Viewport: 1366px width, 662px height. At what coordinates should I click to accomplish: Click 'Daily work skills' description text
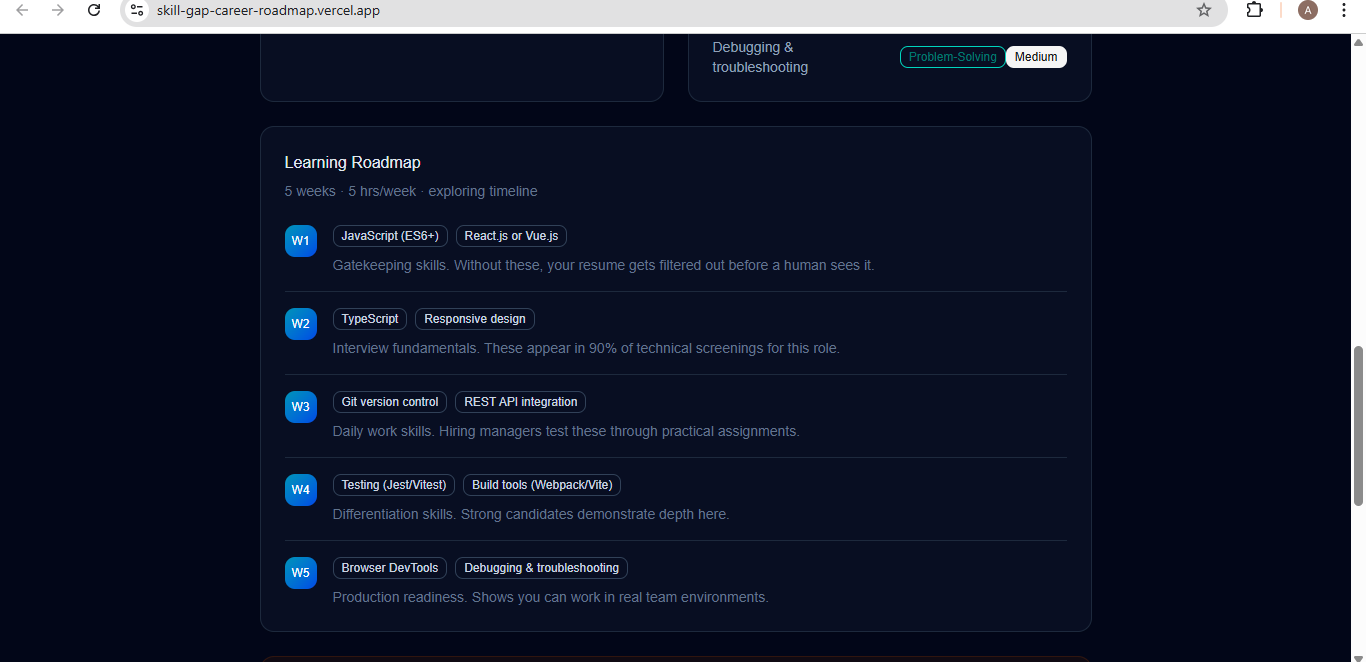(566, 431)
